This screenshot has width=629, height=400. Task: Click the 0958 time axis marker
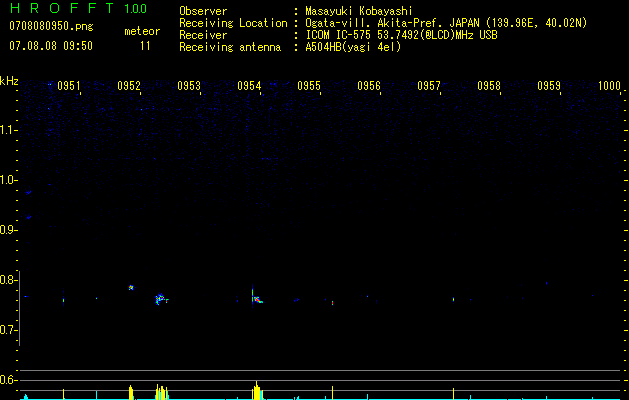tap(489, 86)
